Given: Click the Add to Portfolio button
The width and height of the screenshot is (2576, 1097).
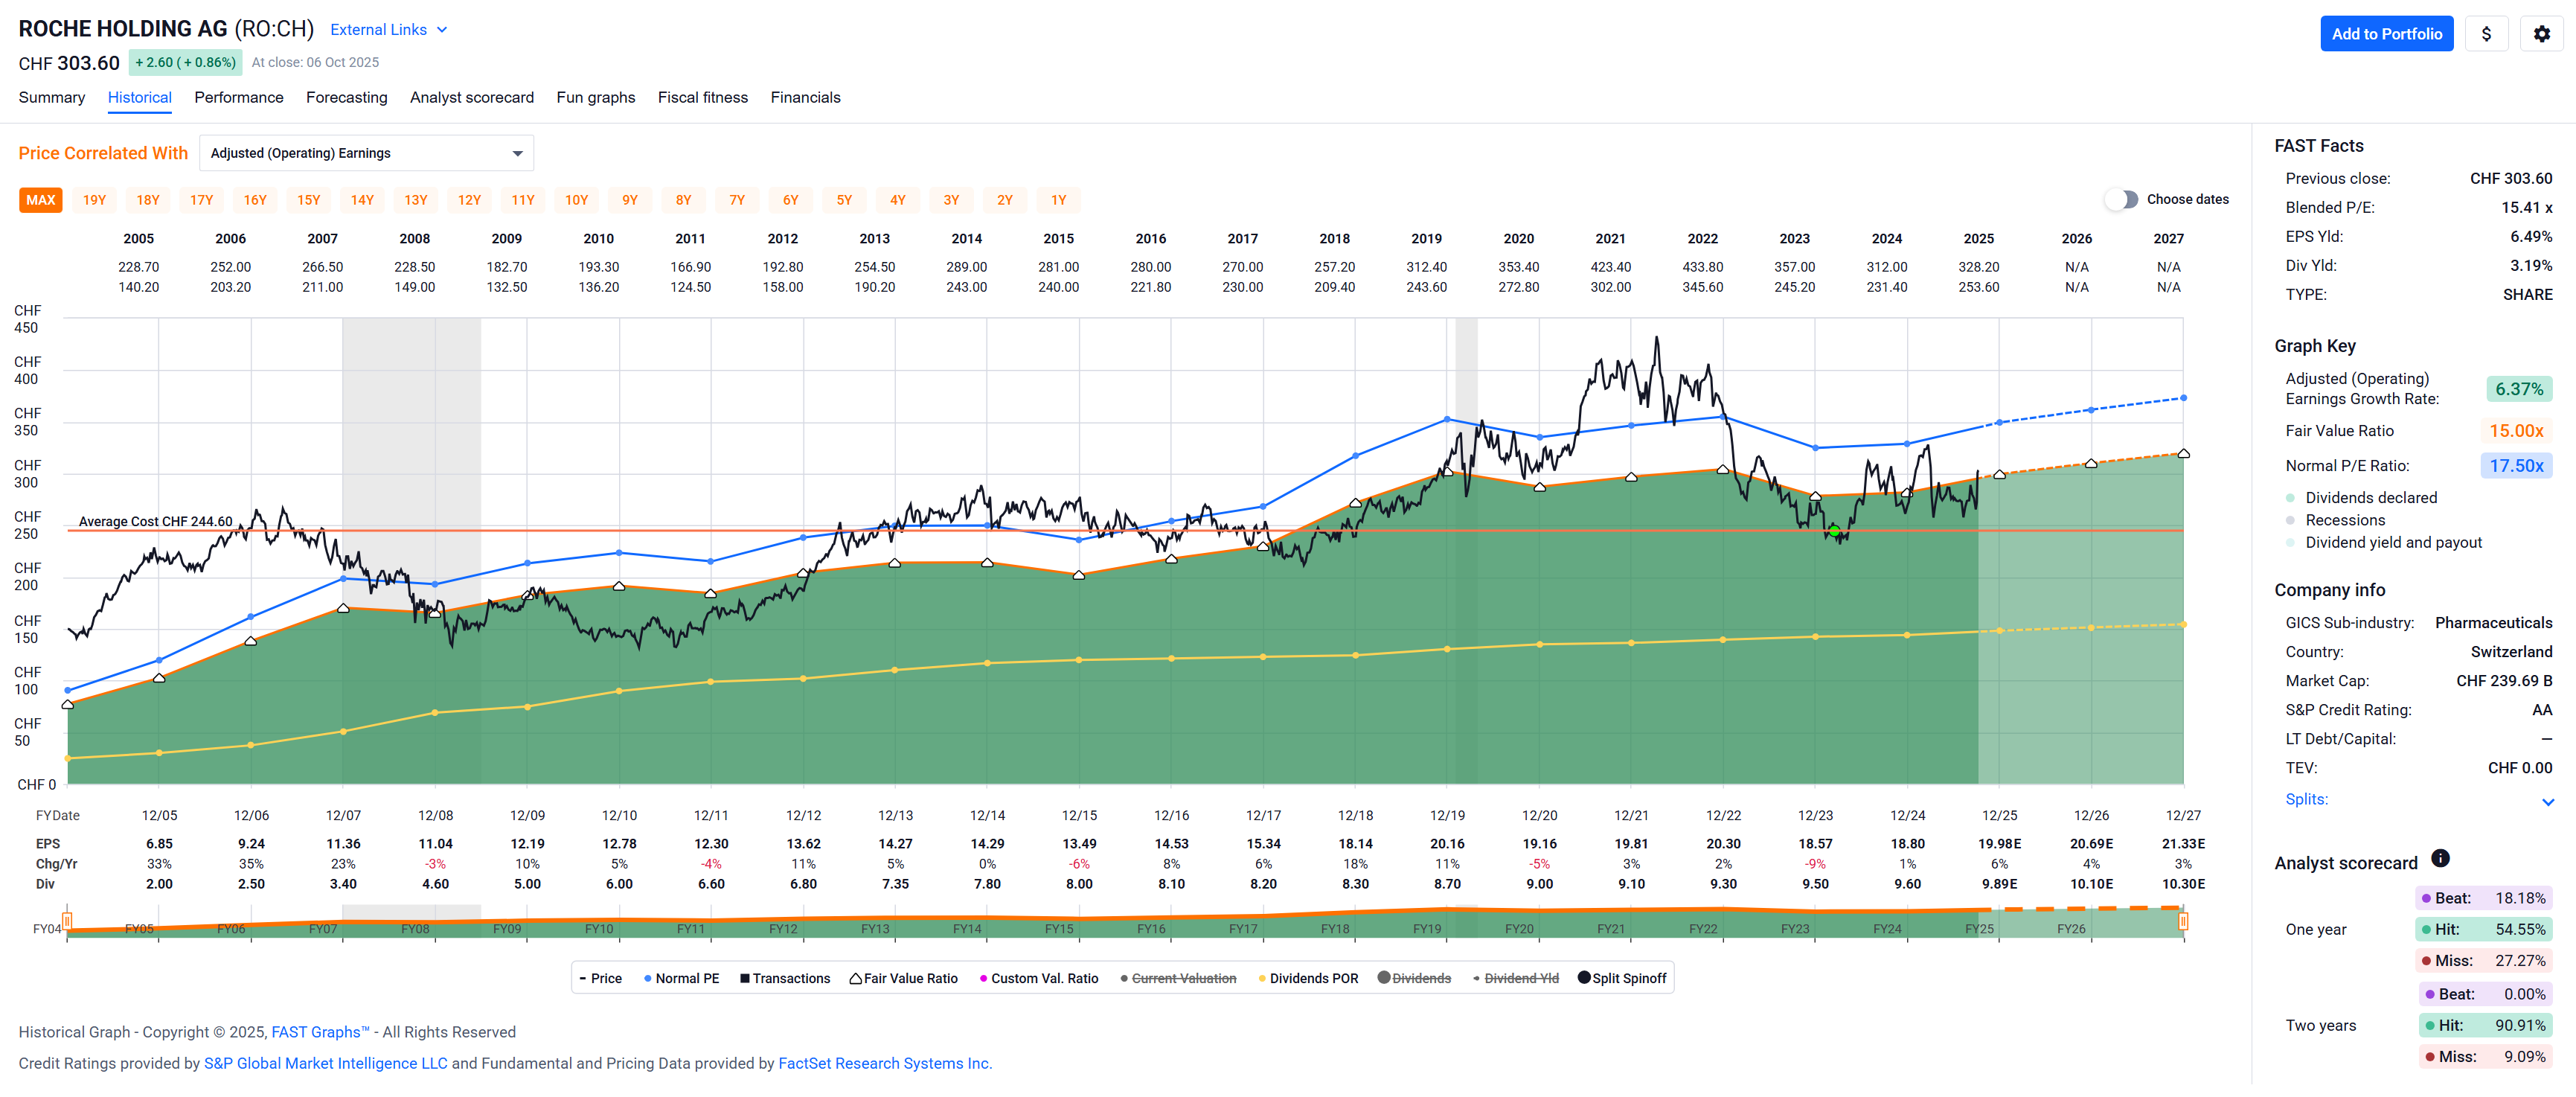Looking at the screenshot, I should 2386,34.
